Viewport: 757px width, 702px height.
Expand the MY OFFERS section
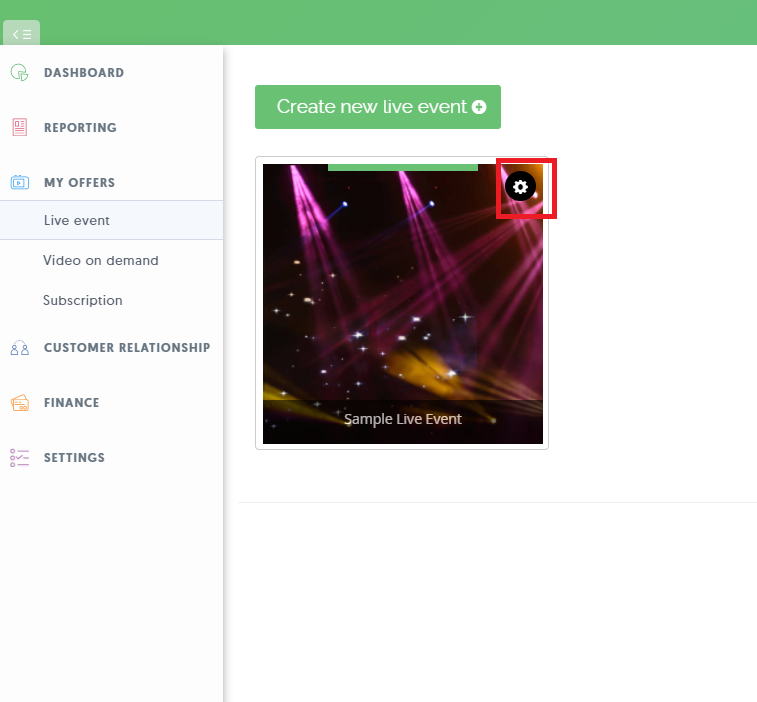[x=80, y=183]
